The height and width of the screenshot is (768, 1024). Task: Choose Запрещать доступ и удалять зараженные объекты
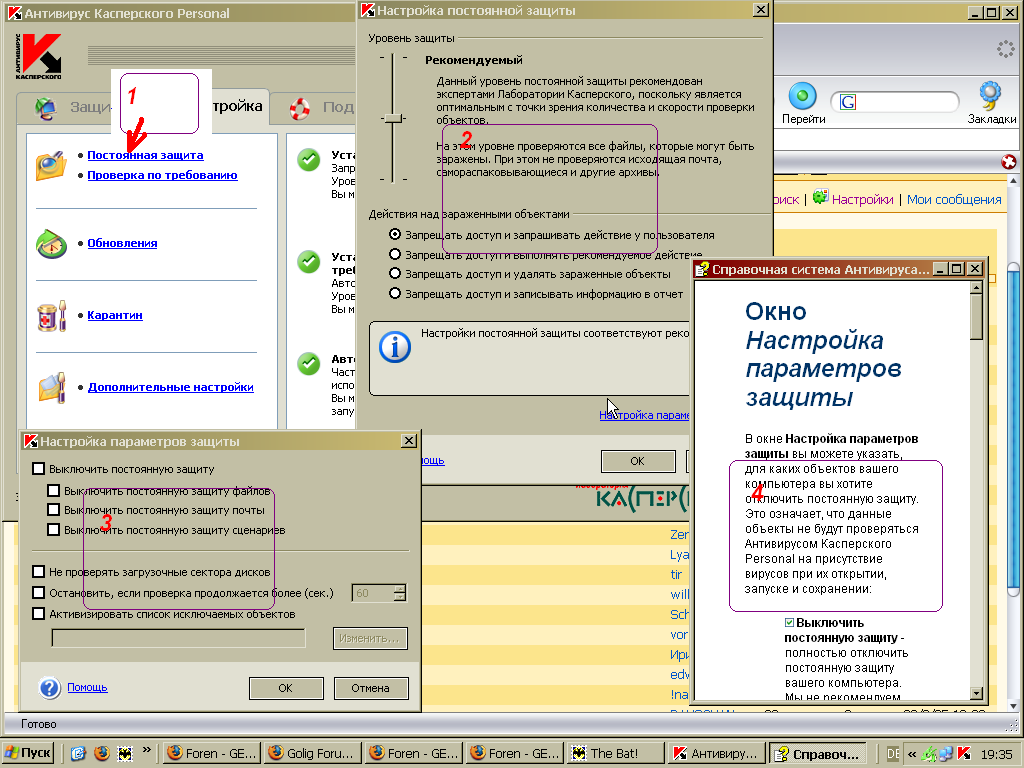click(394, 274)
